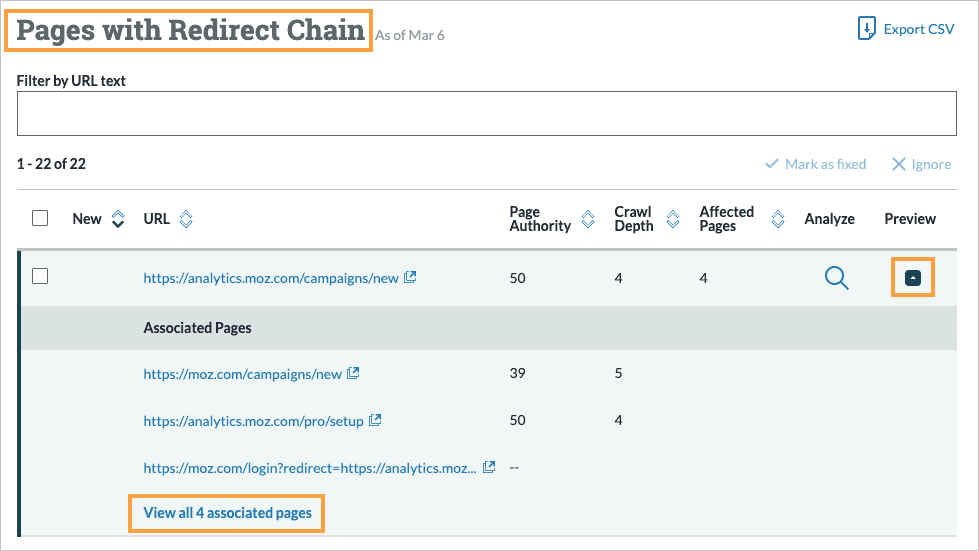Open external link icon beside analytics.moz.com/campaigns/new

410,278
